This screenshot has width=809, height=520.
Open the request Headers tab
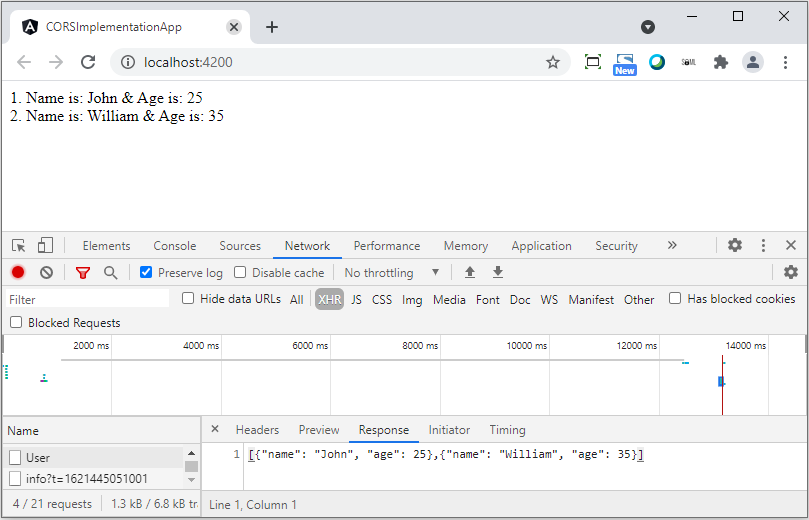pyautogui.click(x=257, y=430)
